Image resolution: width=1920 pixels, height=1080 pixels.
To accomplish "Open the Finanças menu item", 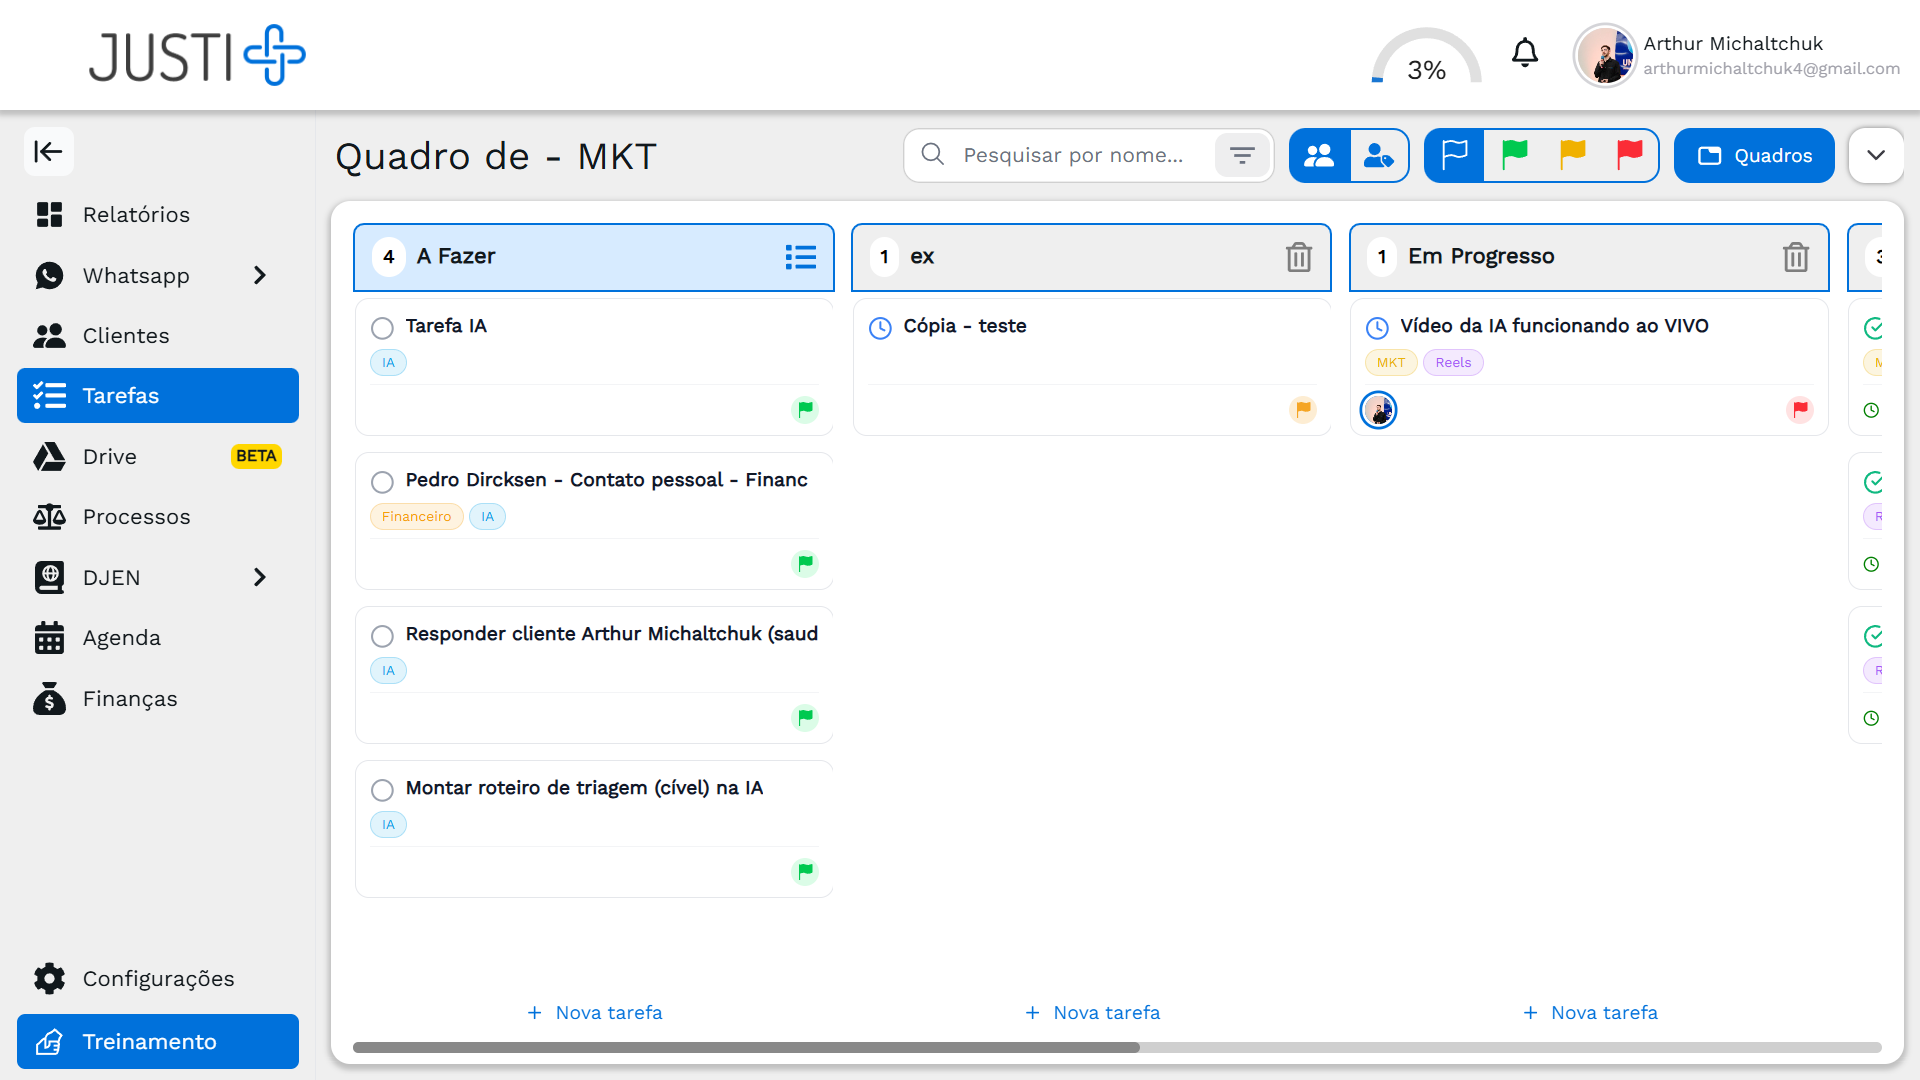I will (130, 699).
